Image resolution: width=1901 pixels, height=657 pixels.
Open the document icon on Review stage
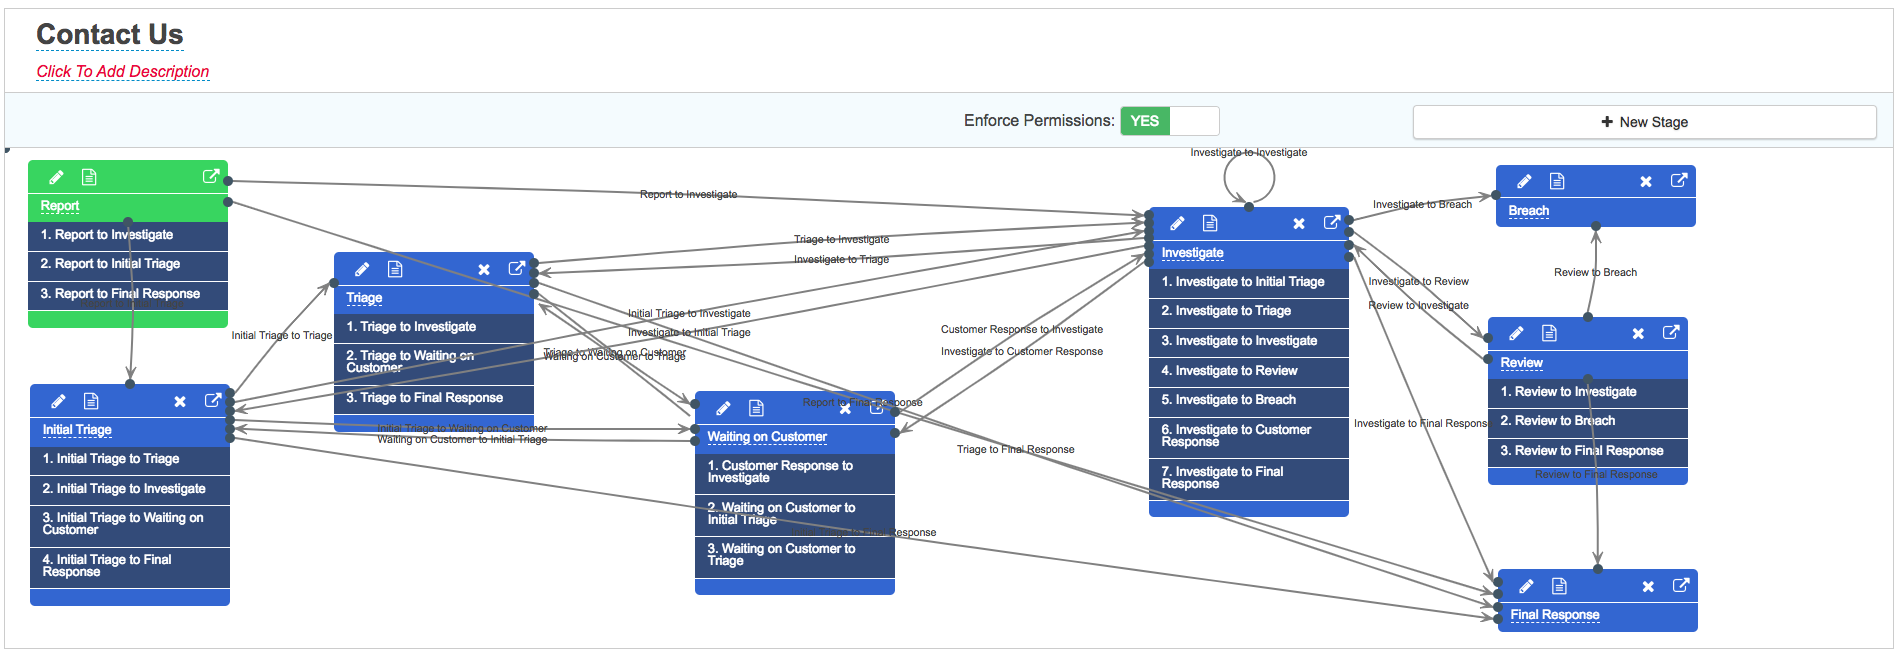coord(1549,333)
